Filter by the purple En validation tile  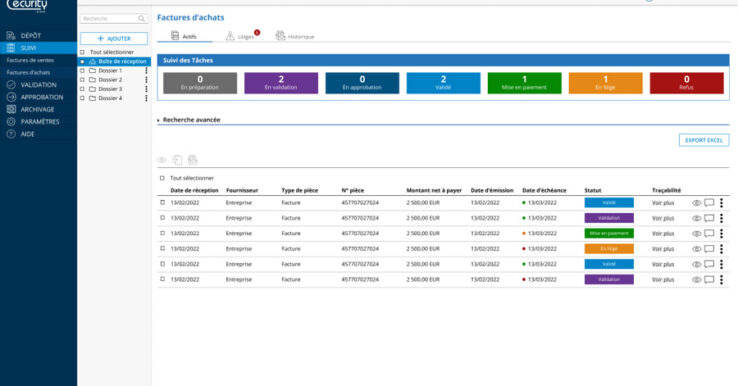[x=281, y=83]
